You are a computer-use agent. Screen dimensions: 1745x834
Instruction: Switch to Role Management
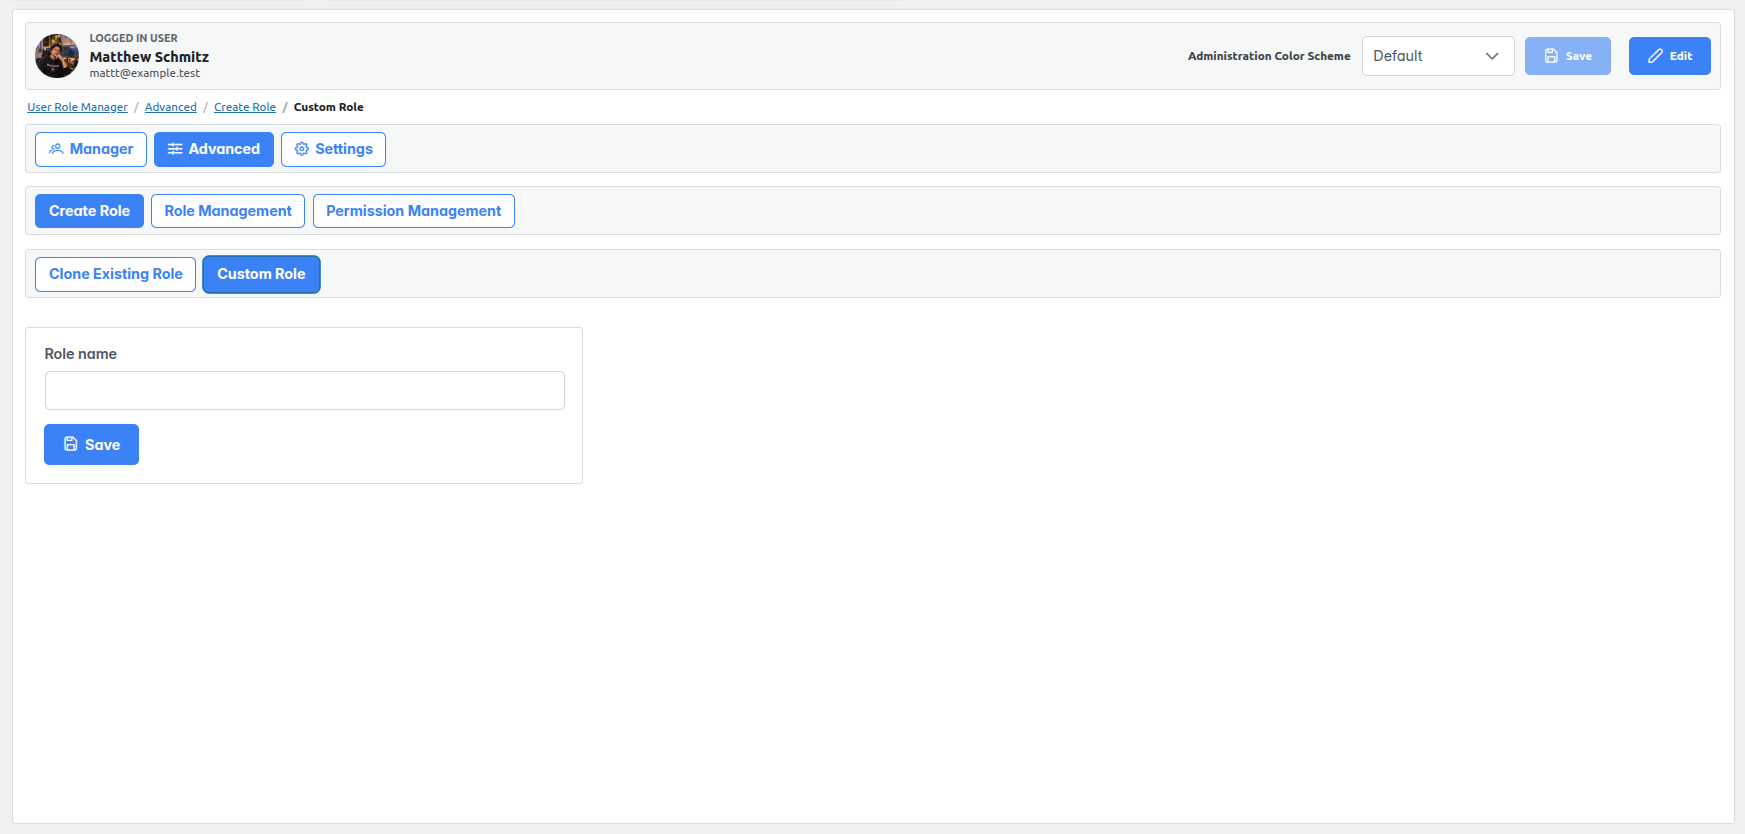click(228, 211)
